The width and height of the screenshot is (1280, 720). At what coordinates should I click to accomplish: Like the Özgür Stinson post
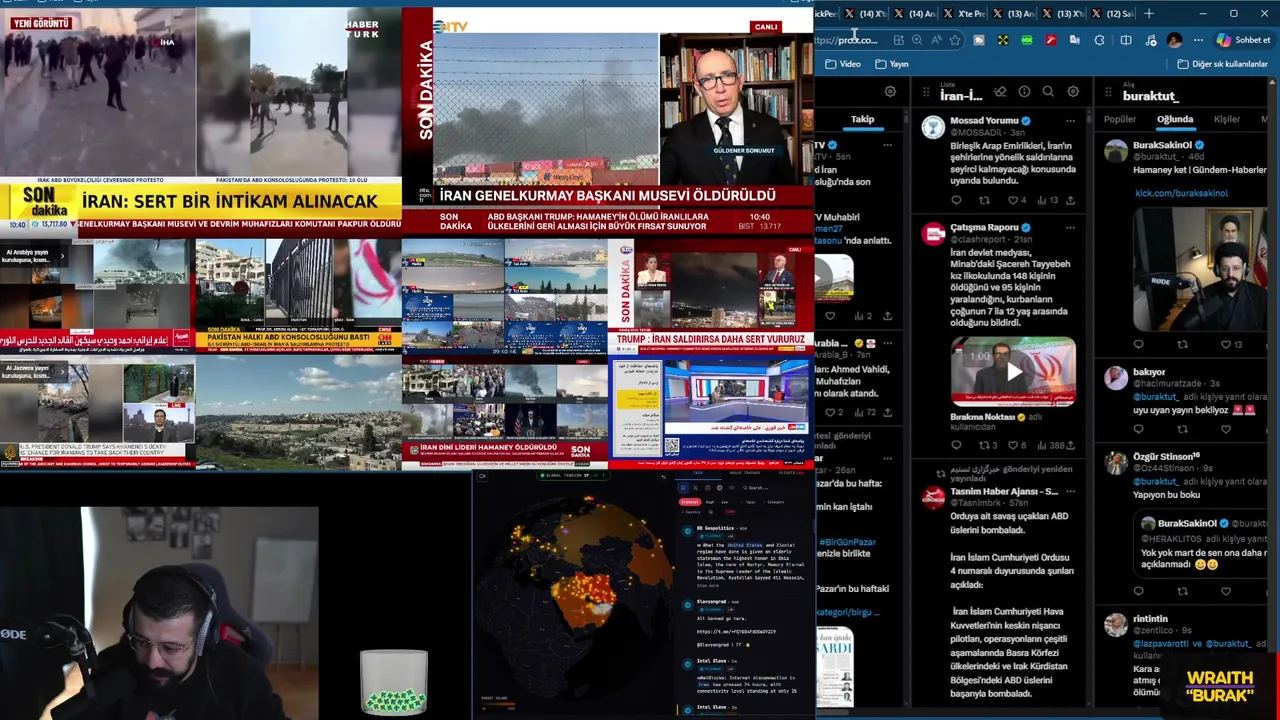pos(1226,591)
